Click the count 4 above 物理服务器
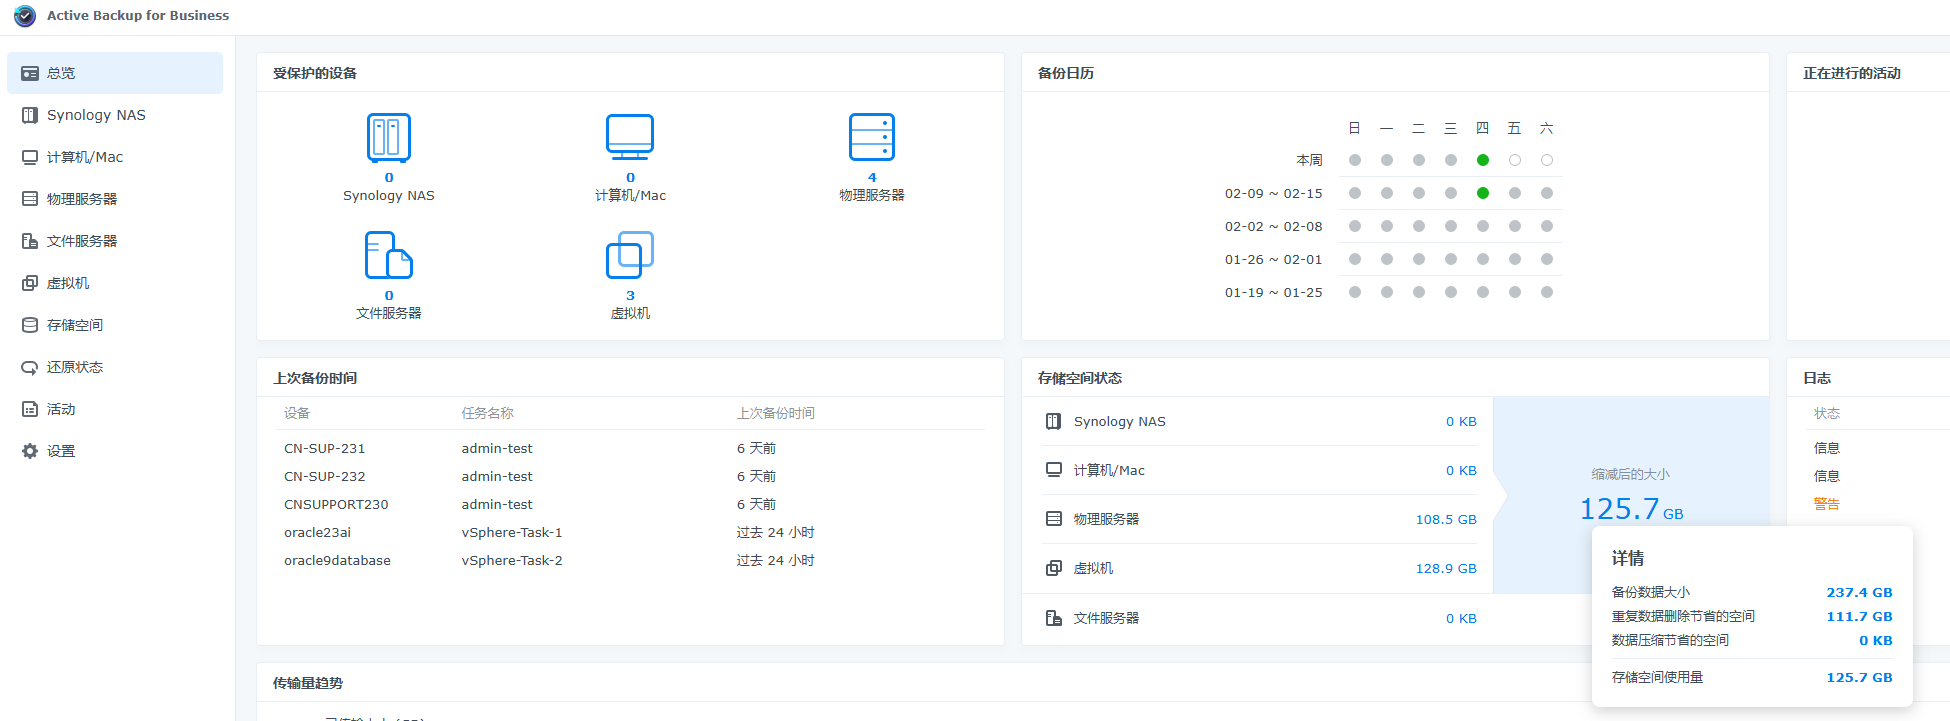Viewport: 1950px width, 721px height. click(x=872, y=177)
